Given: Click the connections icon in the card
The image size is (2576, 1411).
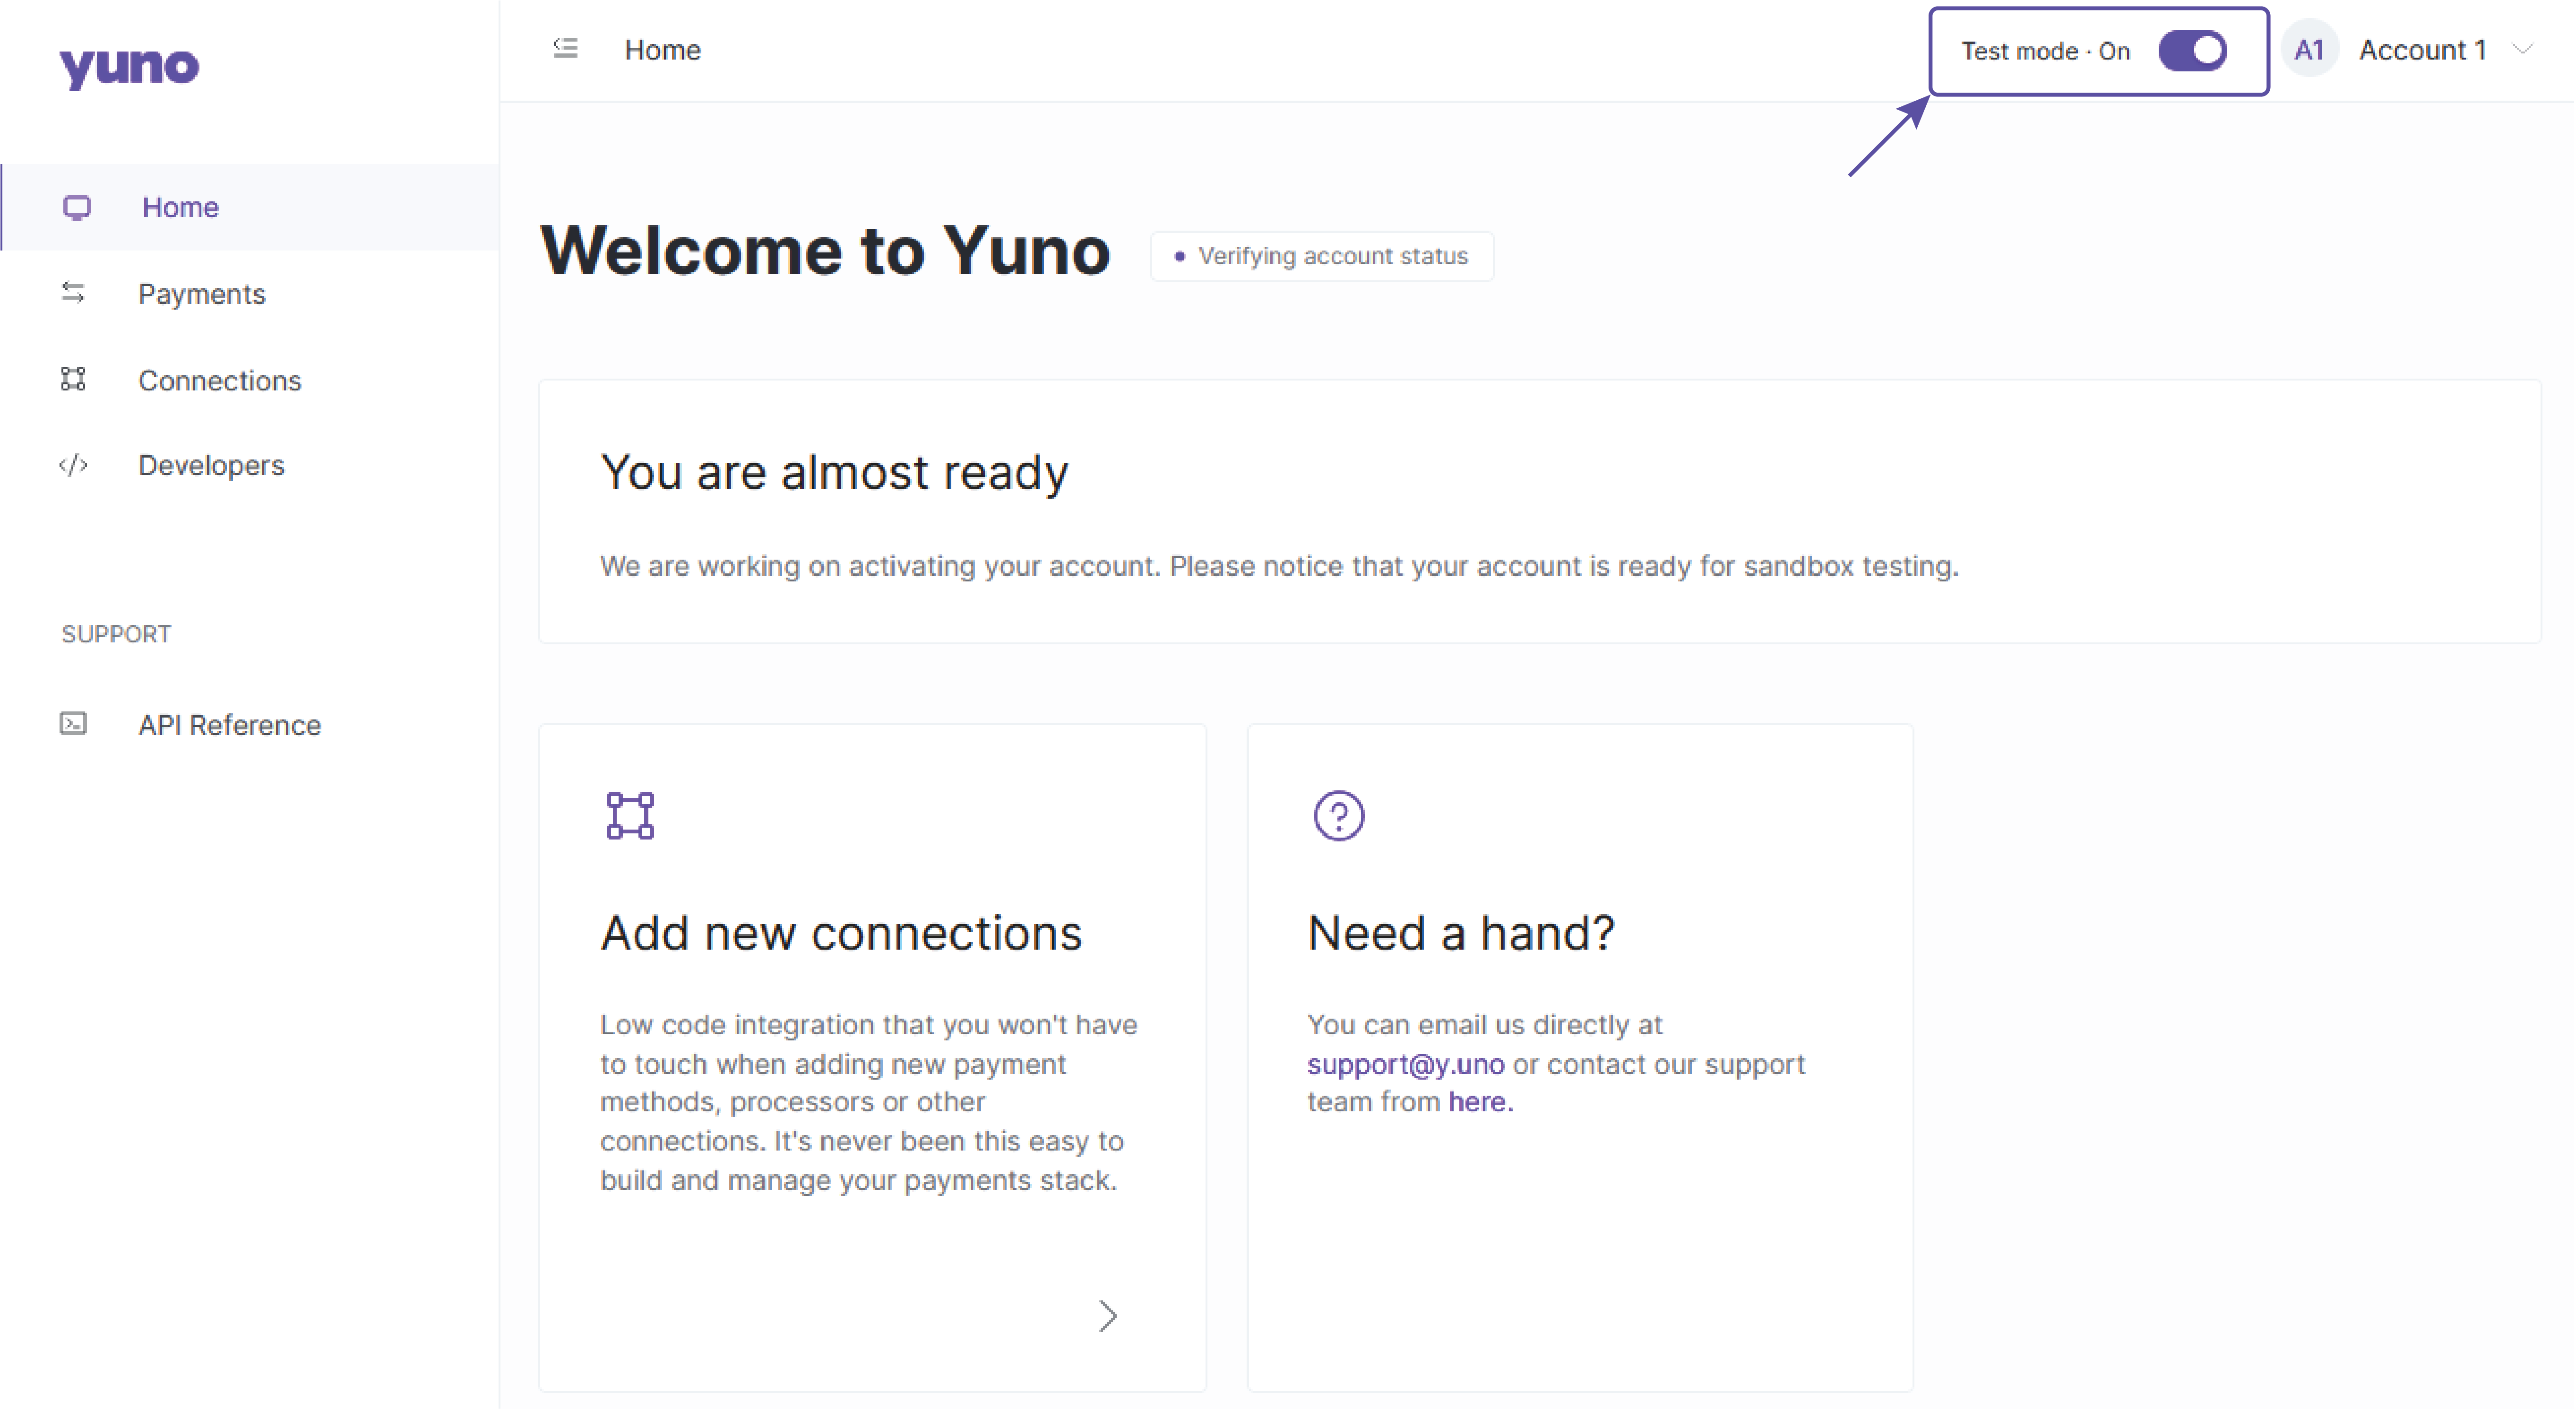Looking at the screenshot, I should pyautogui.click(x=630, y=816).
